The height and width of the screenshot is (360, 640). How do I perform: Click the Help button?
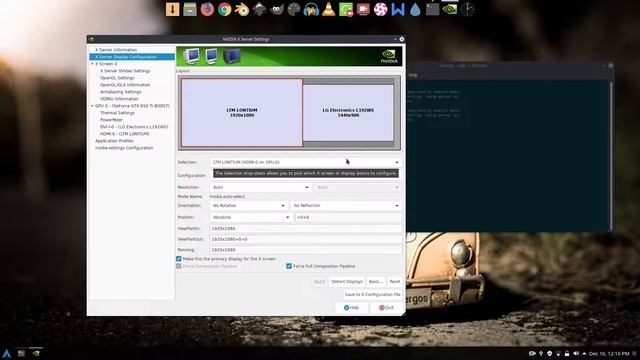351,307
